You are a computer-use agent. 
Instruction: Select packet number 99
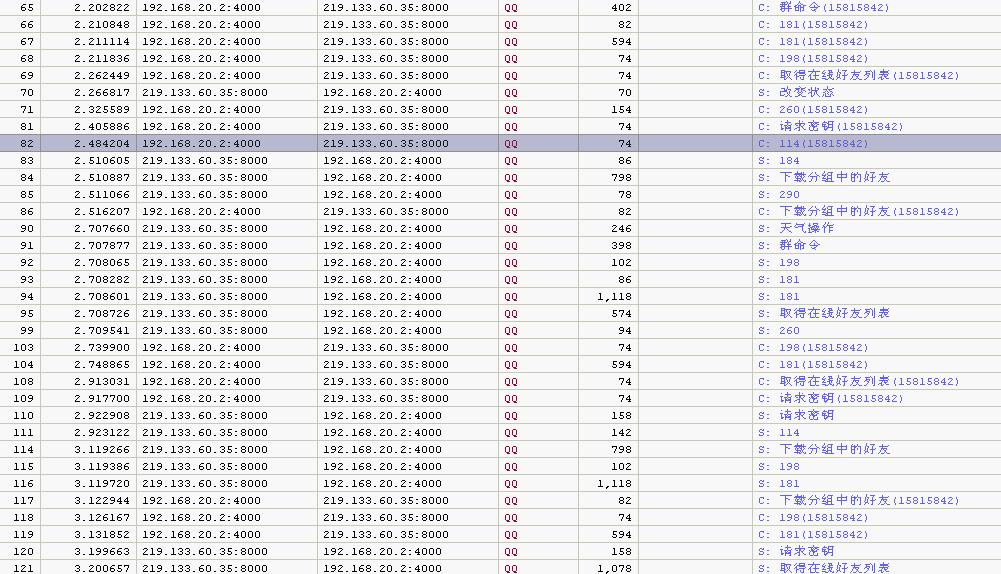[x=27, y=330]
